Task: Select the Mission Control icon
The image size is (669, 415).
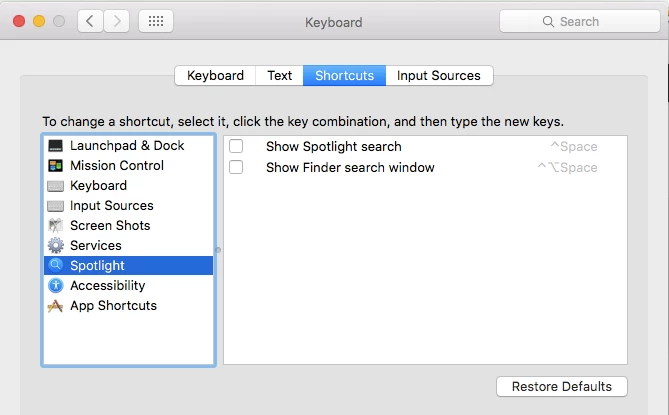Action: click(x=56, y=166)
